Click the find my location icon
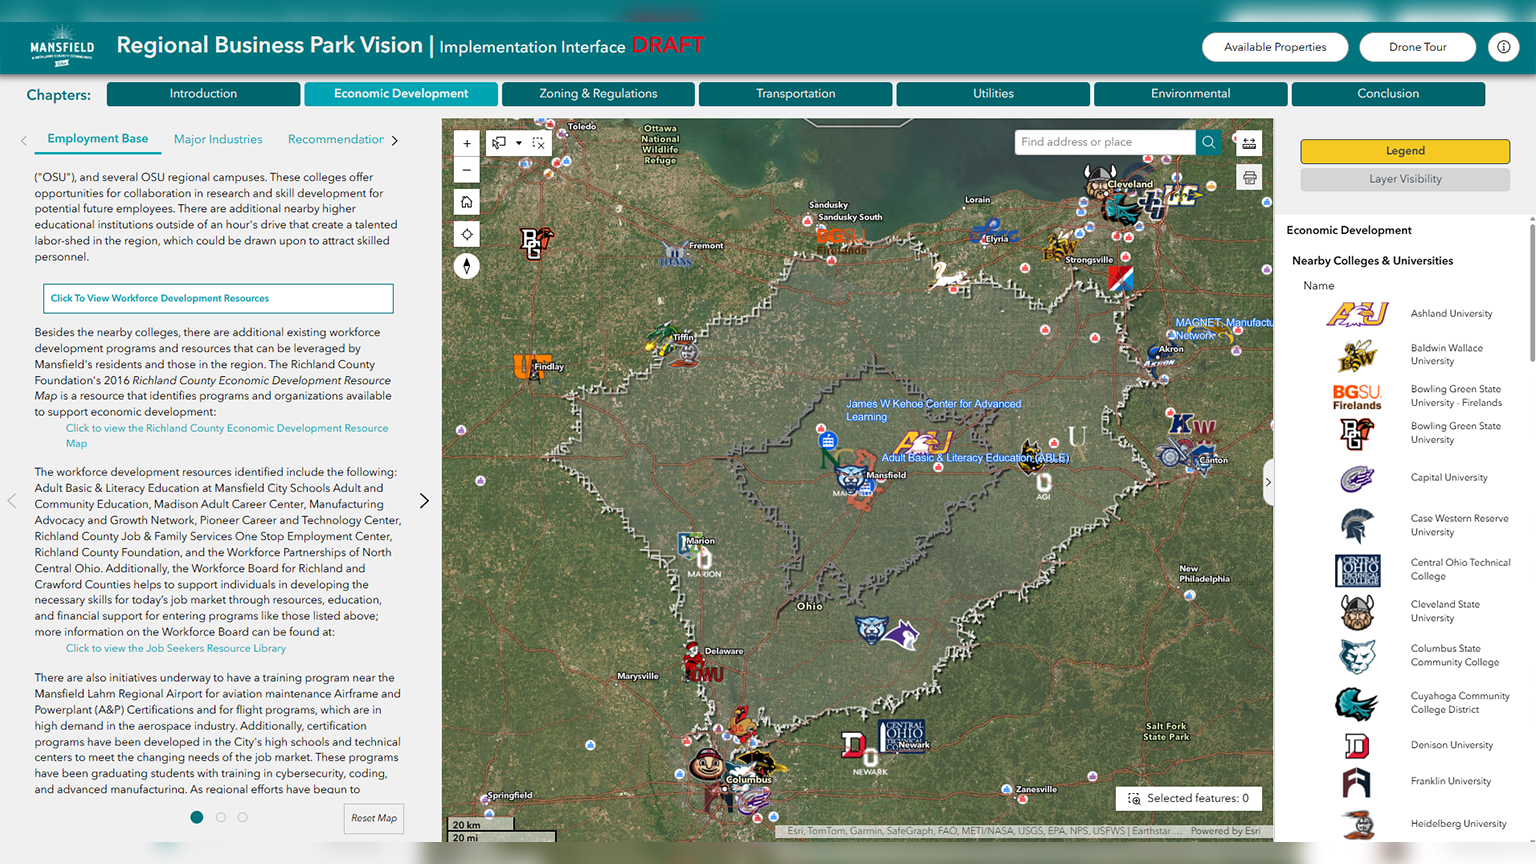 coord(467,234)
